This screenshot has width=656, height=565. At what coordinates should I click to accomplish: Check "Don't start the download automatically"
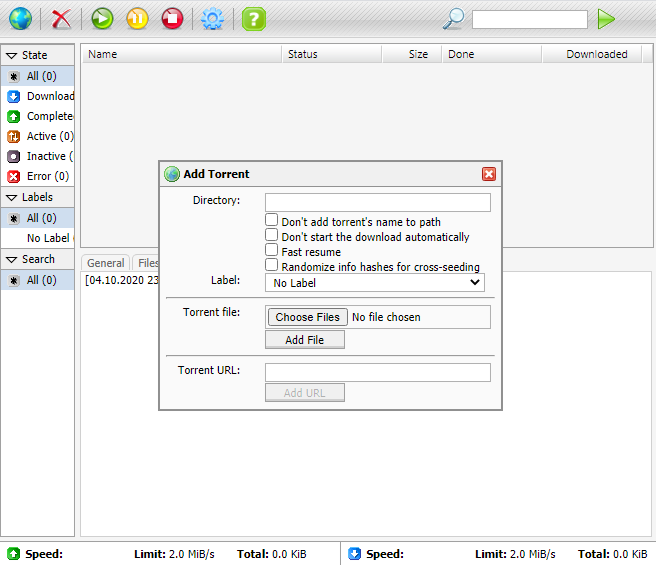pyautogui.click(x=271, y=236)
